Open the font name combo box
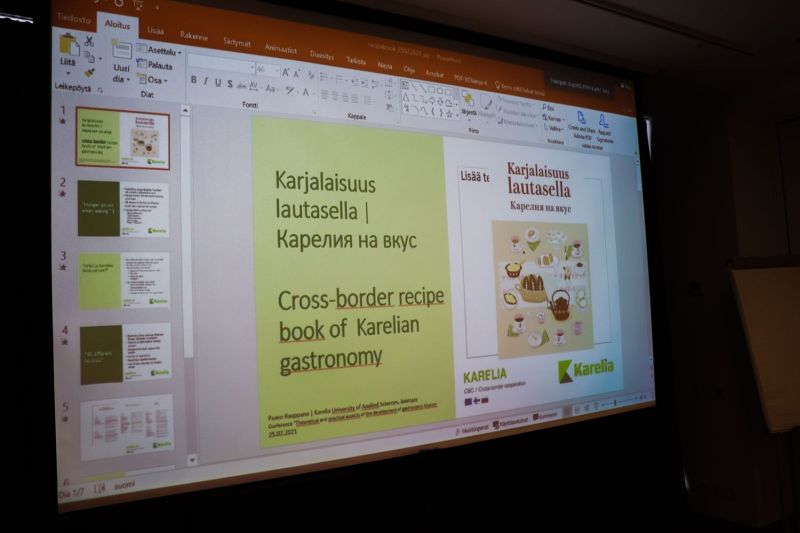The image size is (800, 533). point(221,66)
